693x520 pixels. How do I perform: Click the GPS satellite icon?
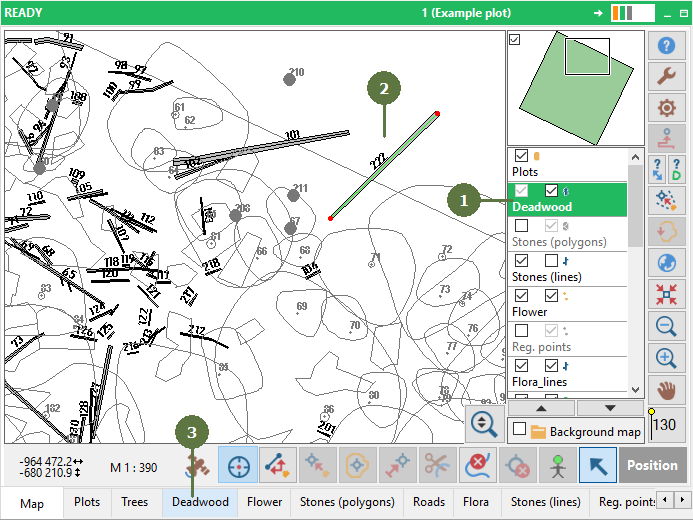pos(198,466)
